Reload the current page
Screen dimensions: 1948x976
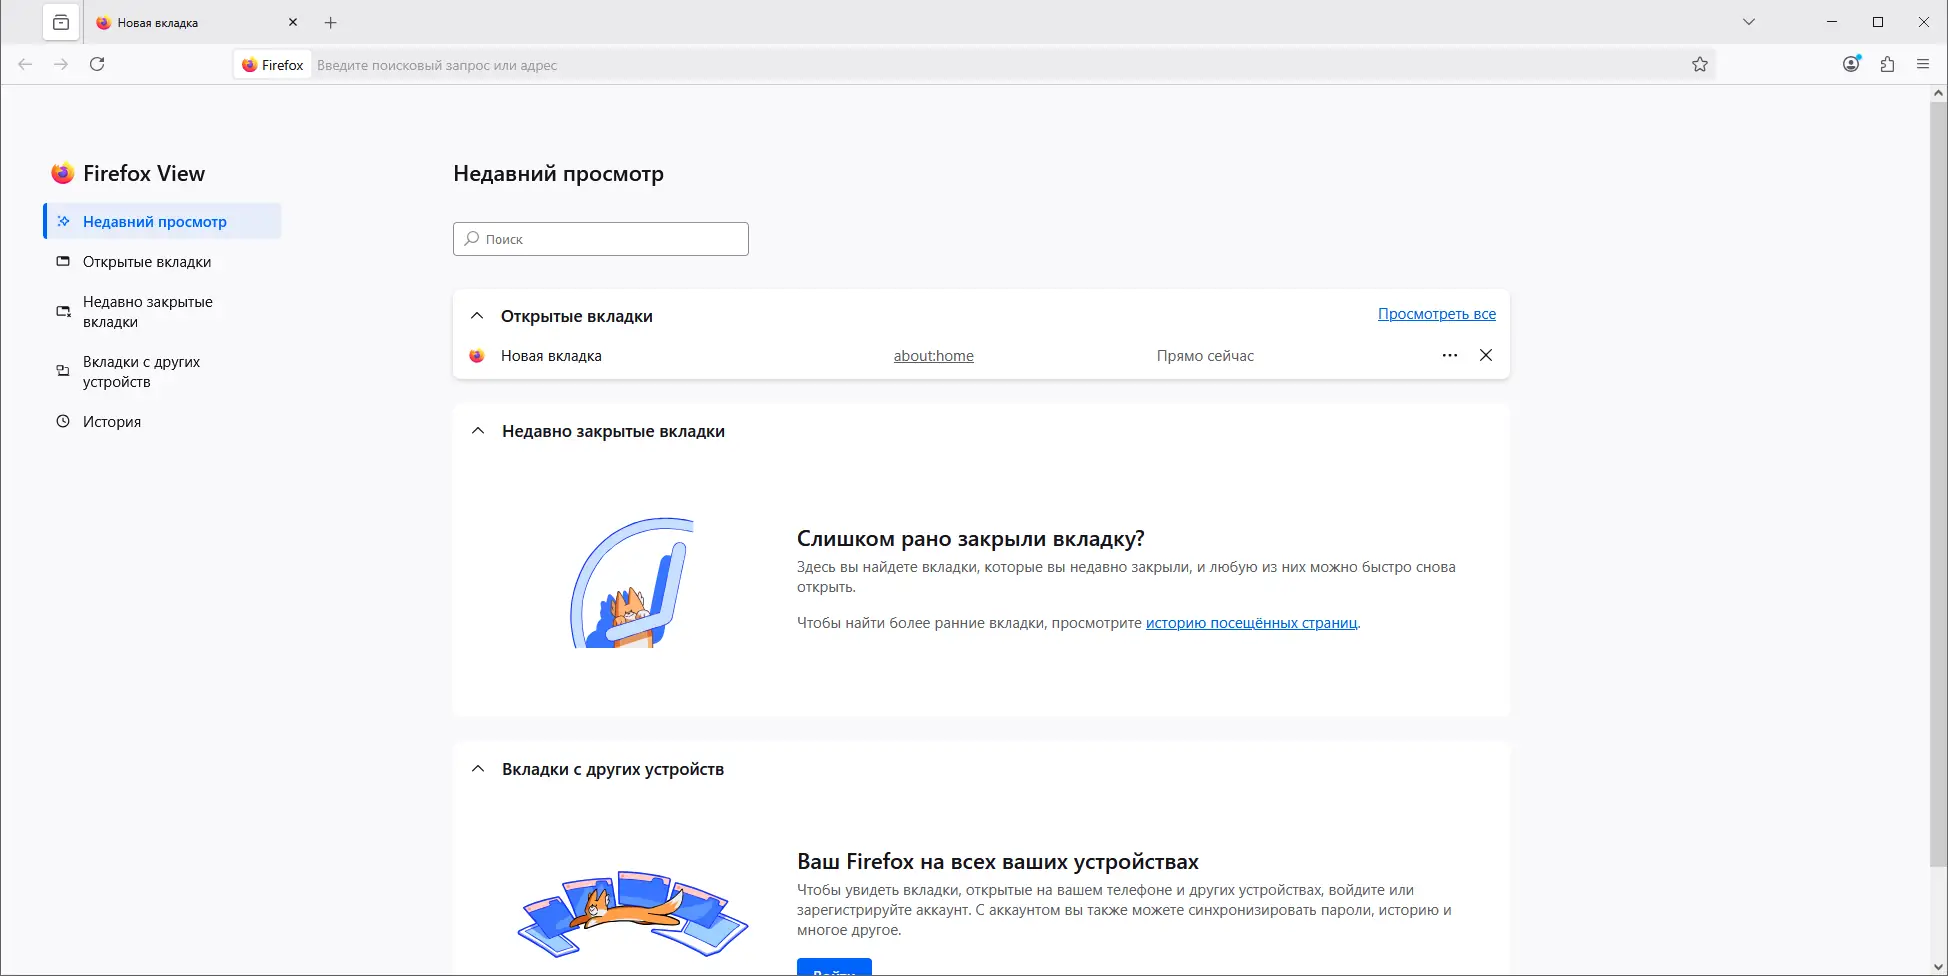[97, 64]
